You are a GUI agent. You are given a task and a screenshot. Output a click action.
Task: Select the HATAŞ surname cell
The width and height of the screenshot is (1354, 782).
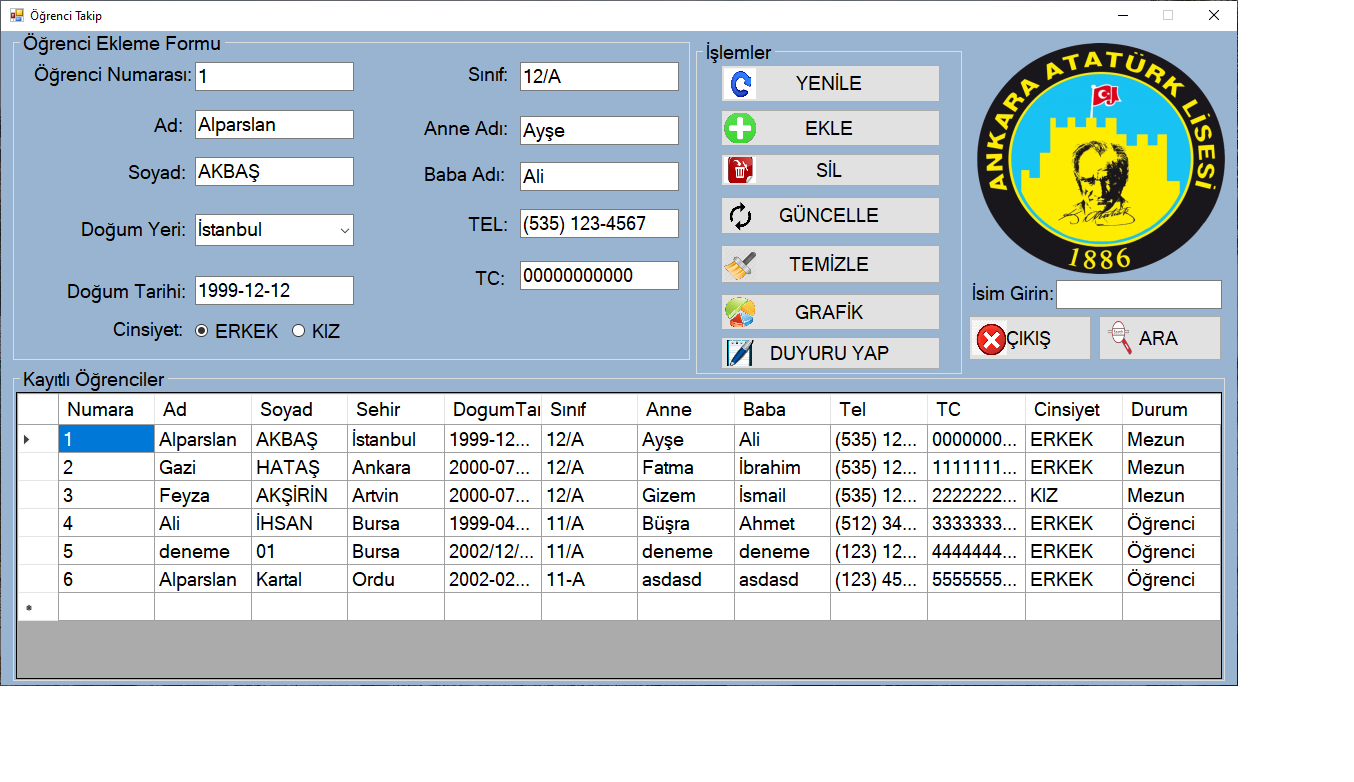pos(299,467)
